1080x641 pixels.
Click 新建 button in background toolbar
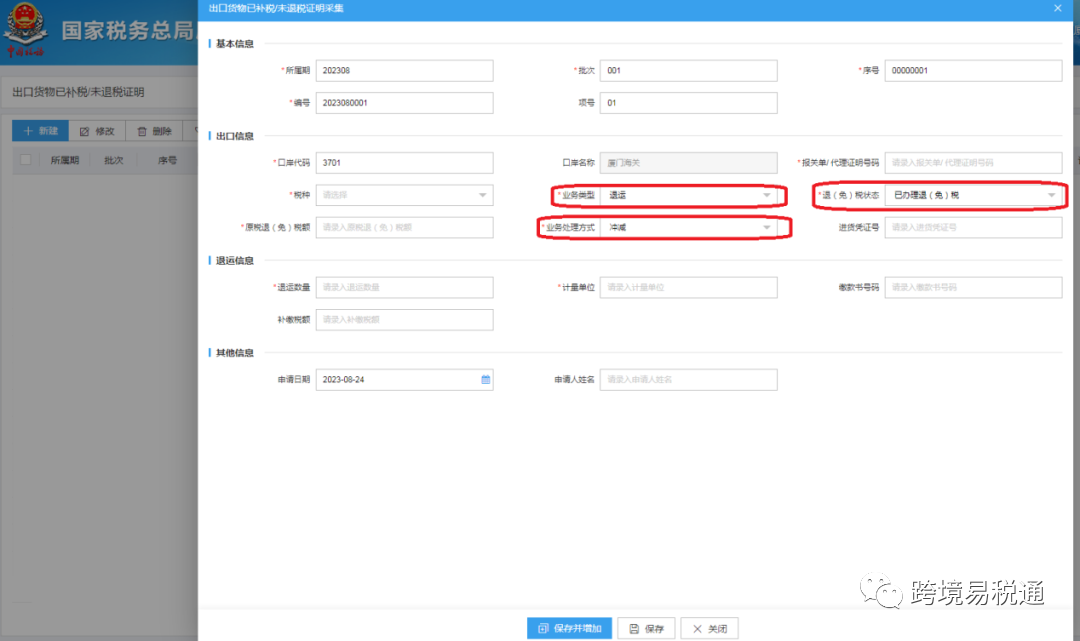coord(41,131)
